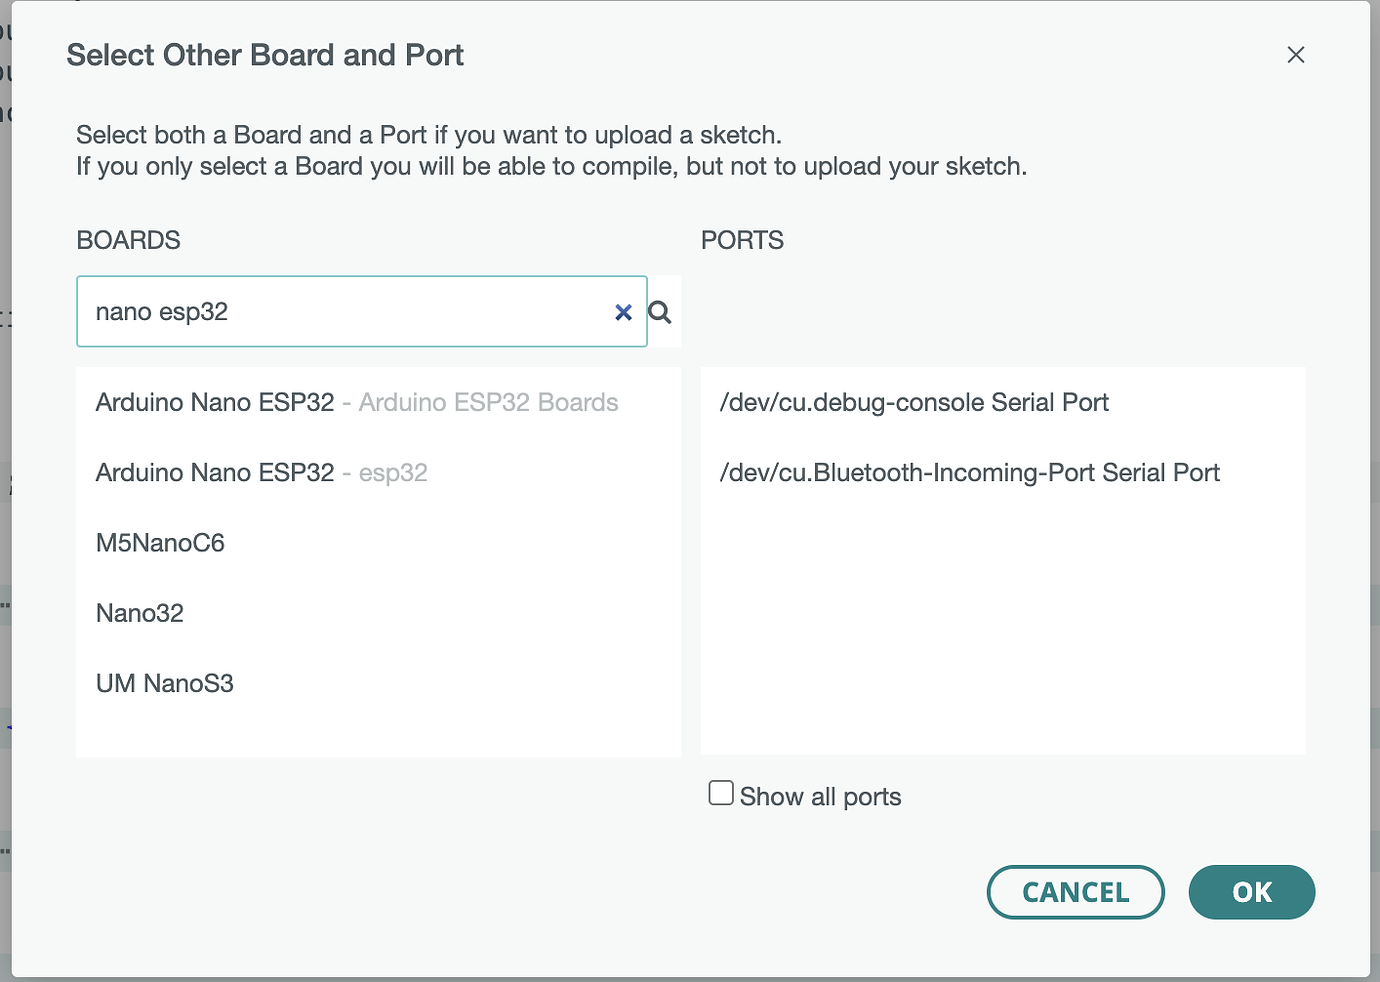Dismiss the dialog using CANCEL
The image size is (1380, 982).
pos(1075,892)
